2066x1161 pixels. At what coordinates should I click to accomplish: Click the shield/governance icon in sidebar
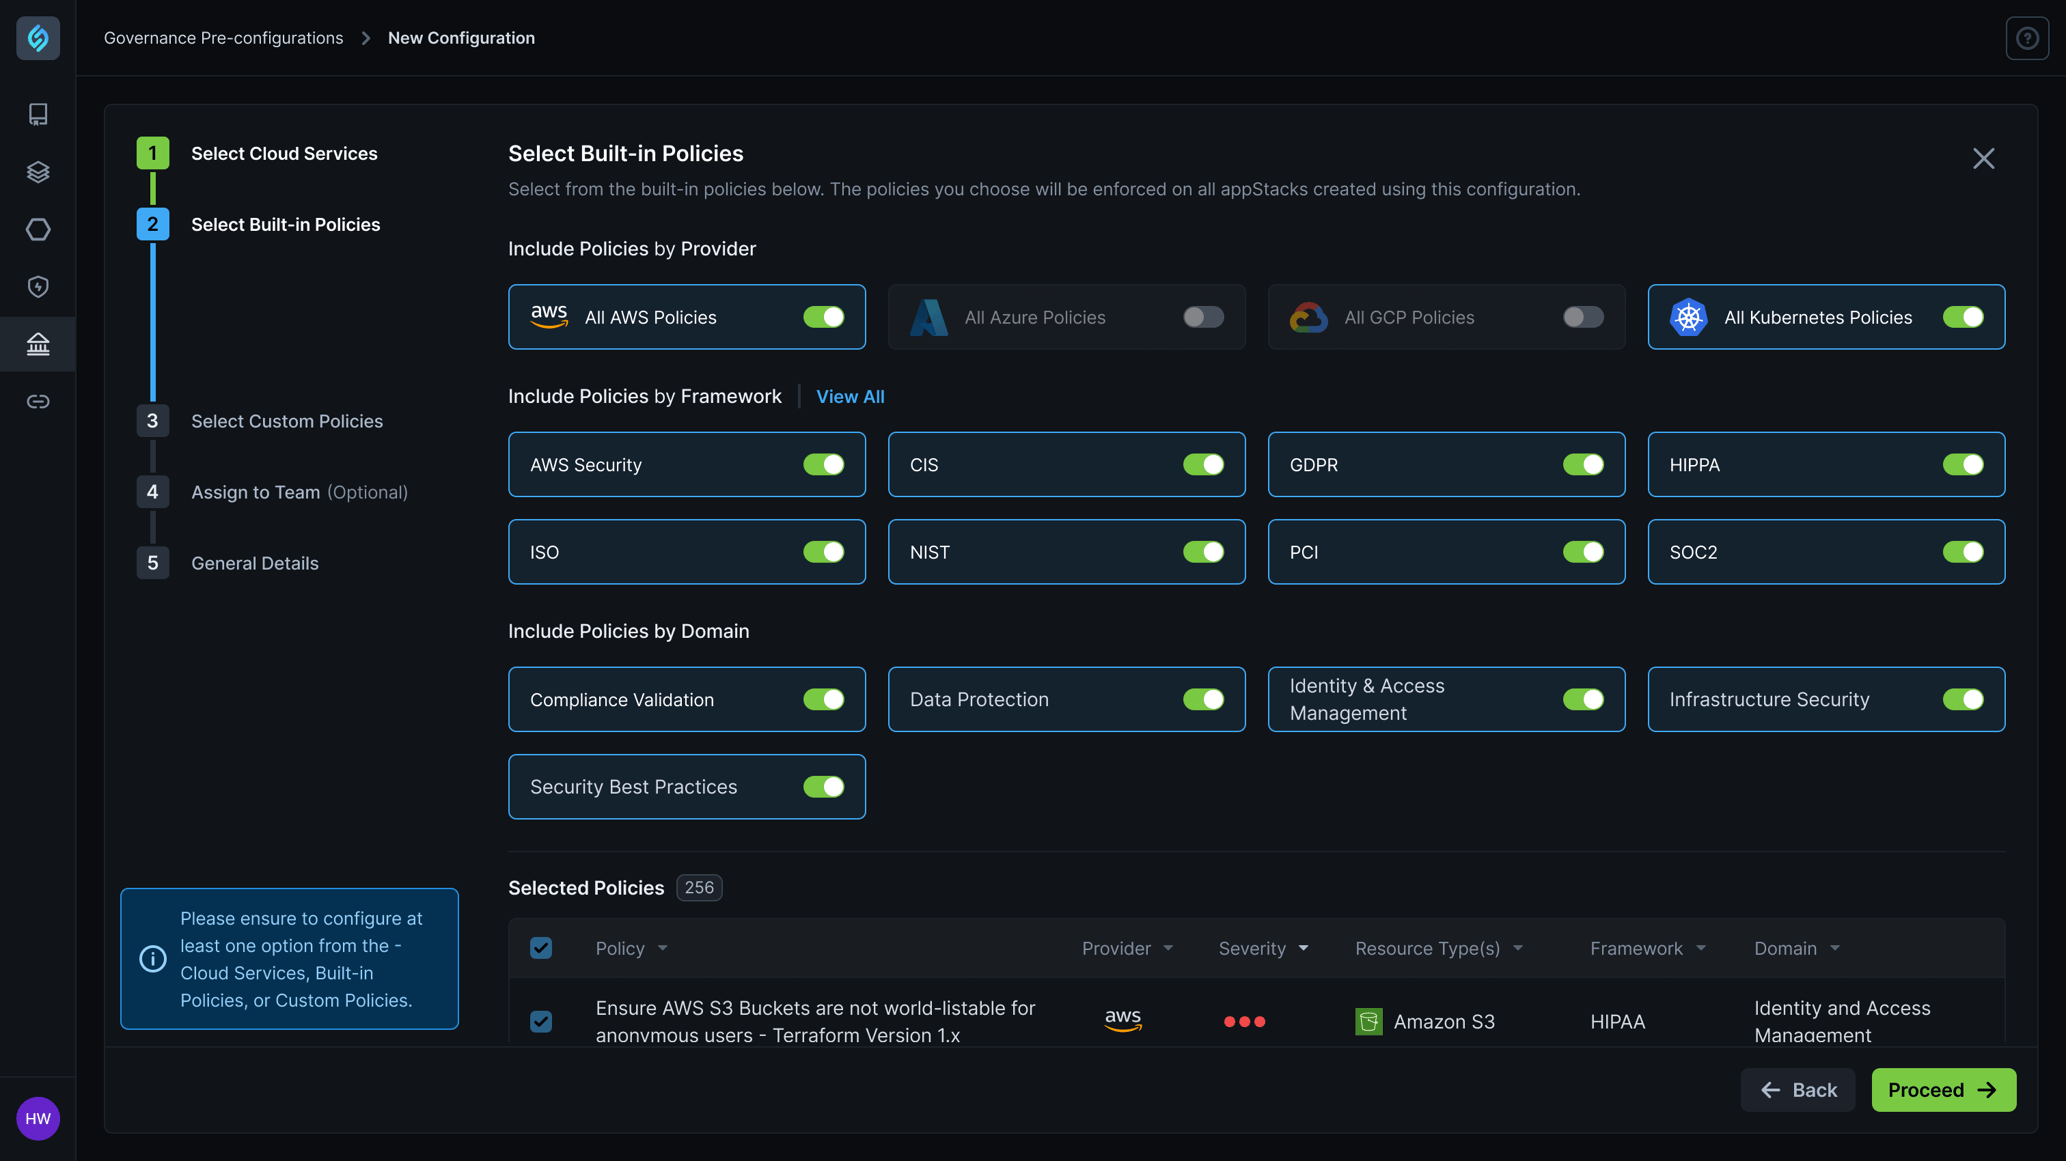38,287
